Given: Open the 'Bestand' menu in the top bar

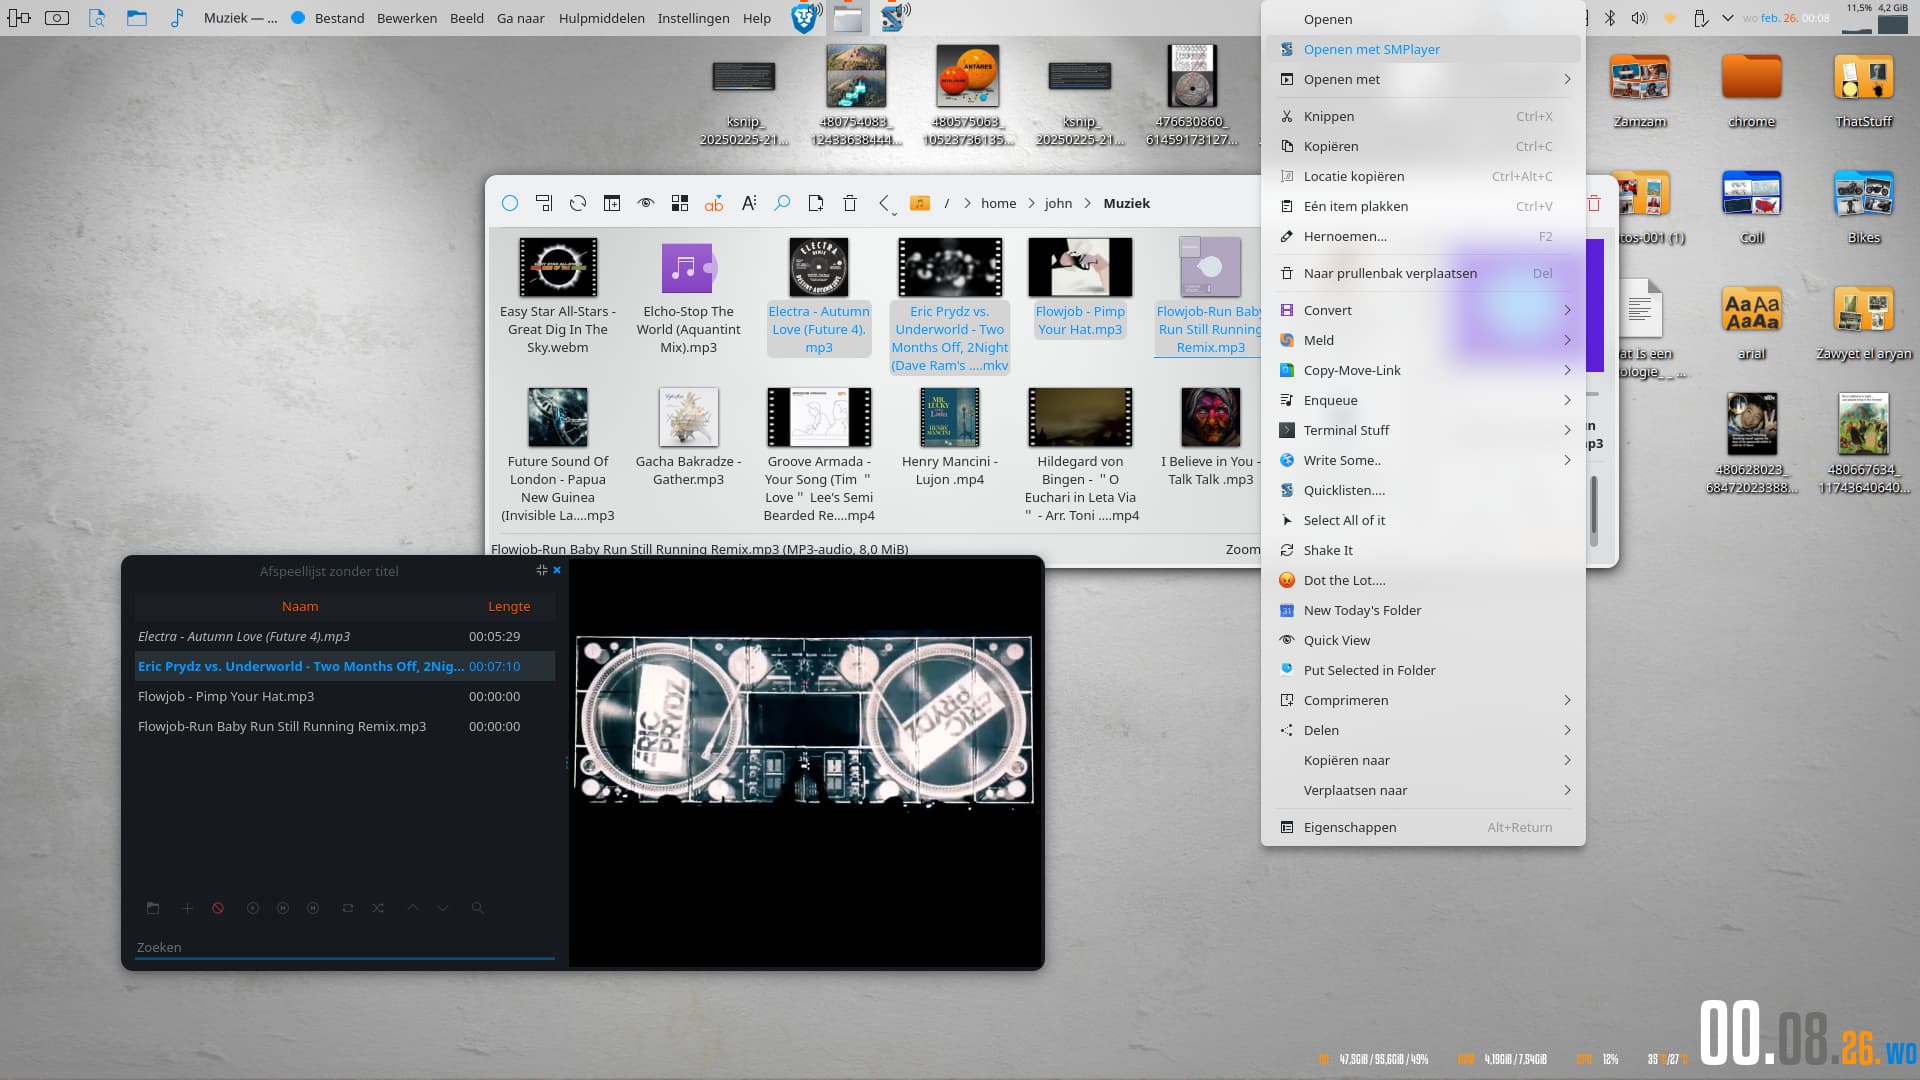Looking at the screenshot, I should (x=339, y=18).
